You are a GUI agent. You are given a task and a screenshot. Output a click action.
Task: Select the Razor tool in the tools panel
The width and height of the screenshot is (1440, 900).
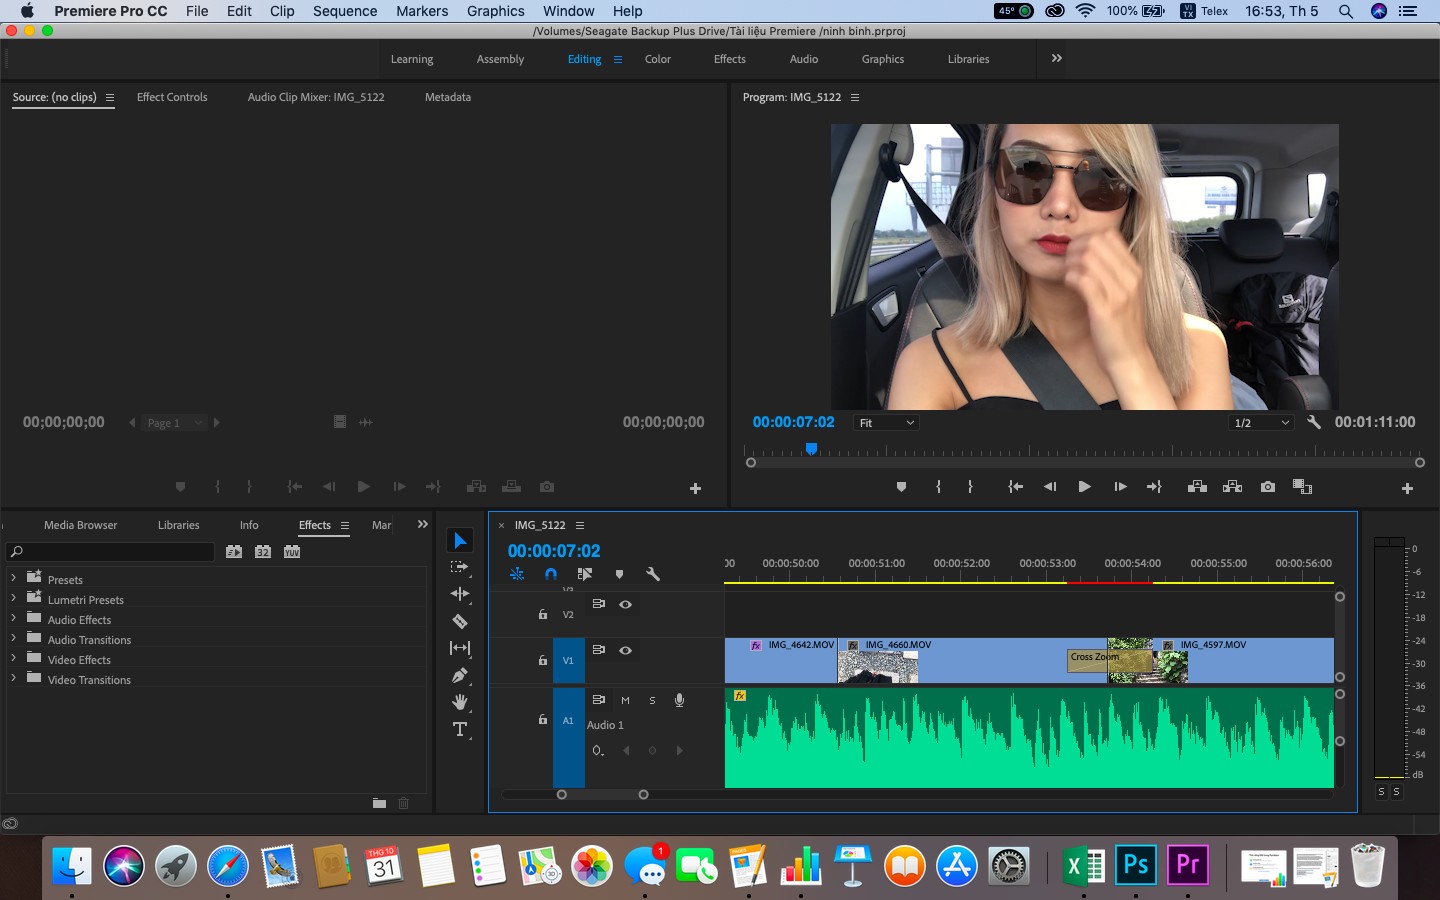460,621
